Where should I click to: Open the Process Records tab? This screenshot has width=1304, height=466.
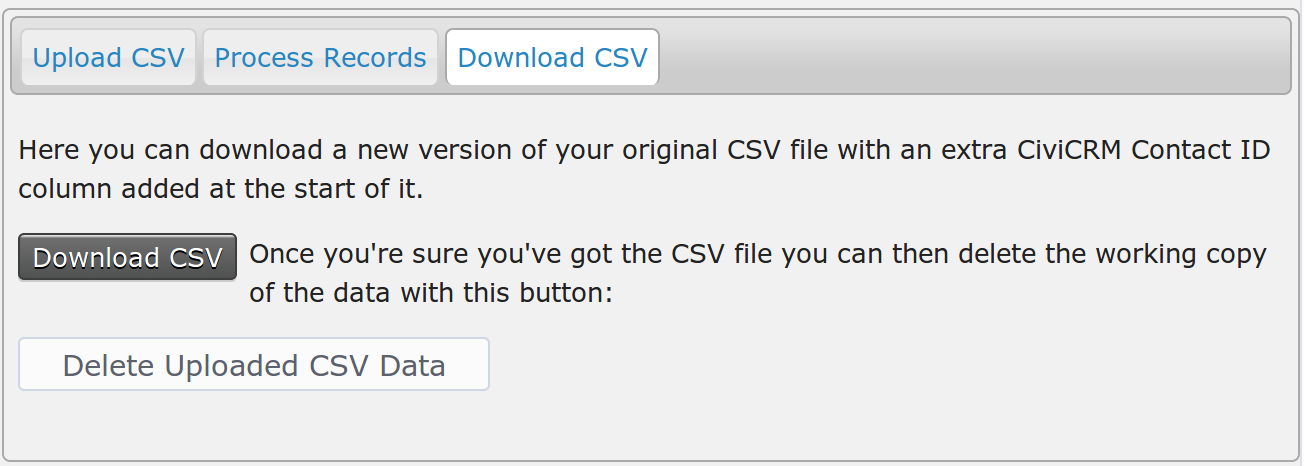coord(320,58)
